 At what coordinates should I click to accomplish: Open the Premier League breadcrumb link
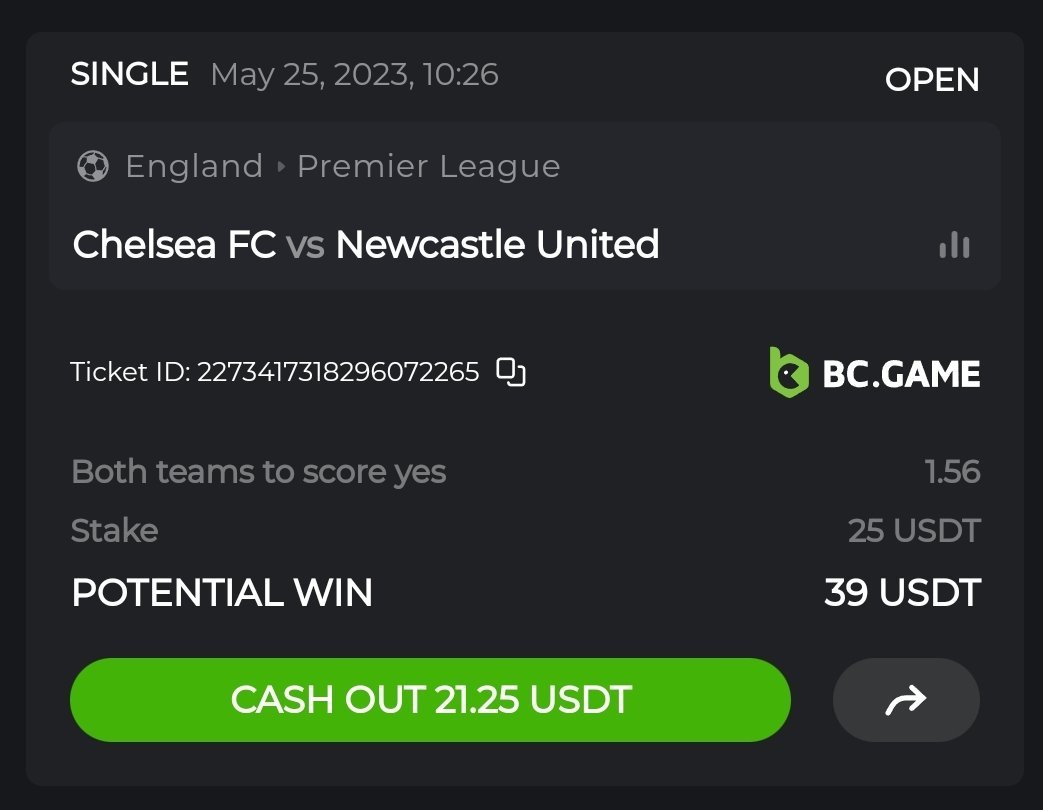tap(428, 166)
